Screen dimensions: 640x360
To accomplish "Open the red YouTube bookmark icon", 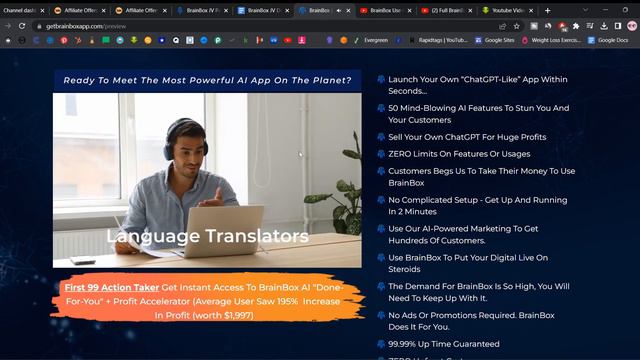I will [x=288, y=40].
